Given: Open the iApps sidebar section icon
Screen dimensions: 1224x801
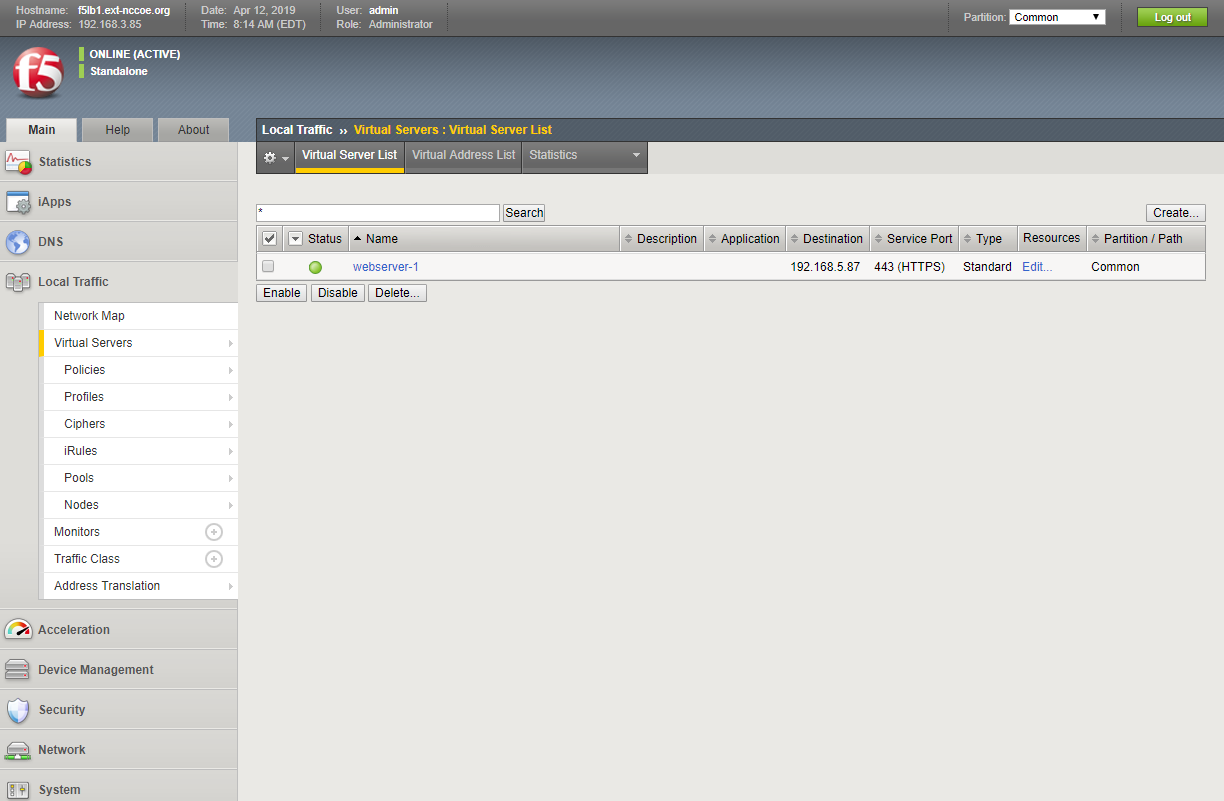Looking at the screenshot, I should tap(19, 202).
